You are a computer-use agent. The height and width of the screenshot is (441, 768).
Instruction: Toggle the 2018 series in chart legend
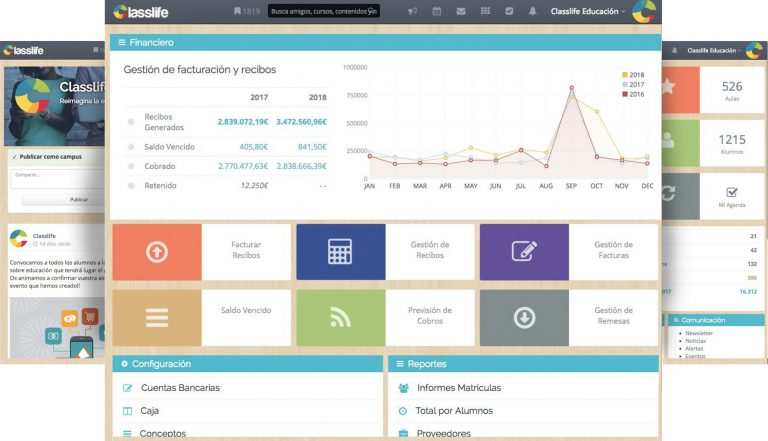click(633, 75)
